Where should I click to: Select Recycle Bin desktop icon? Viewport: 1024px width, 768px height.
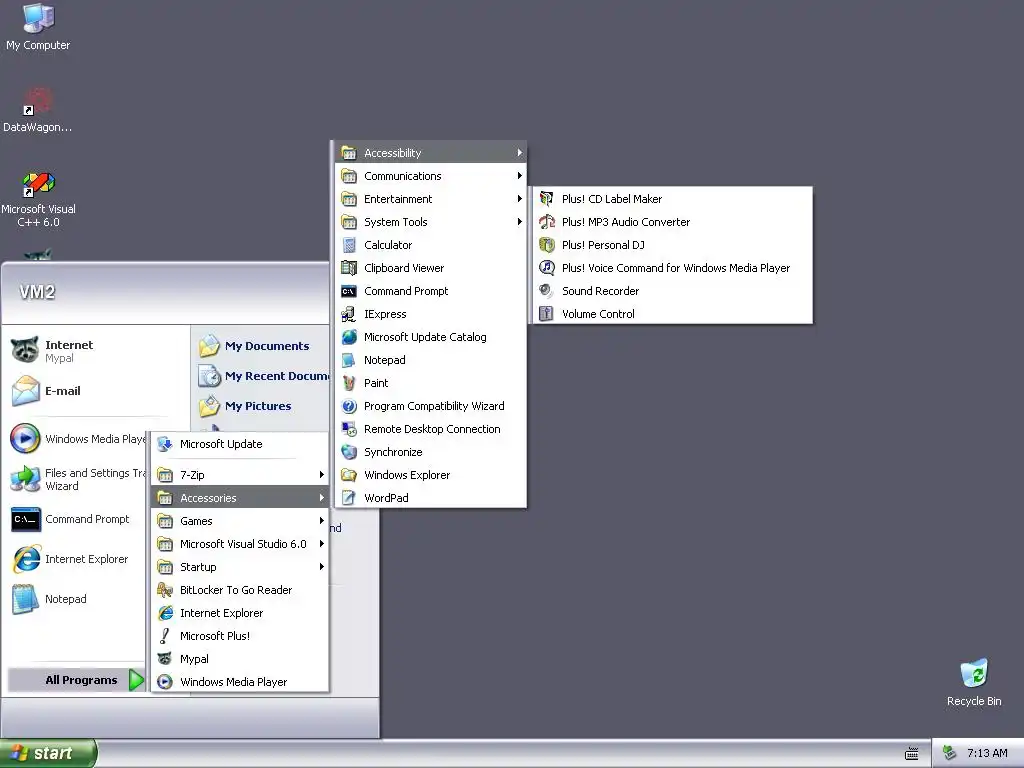(974, 682)
